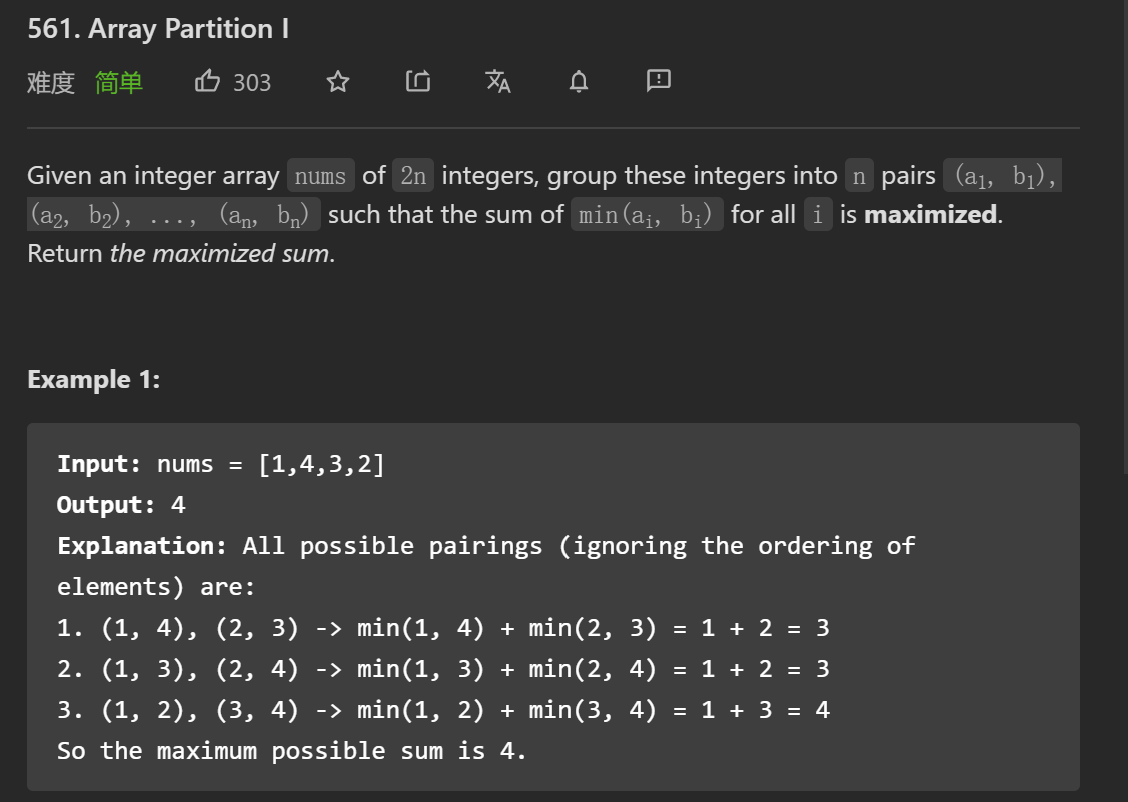Click the title 561. Array Partition I
Viewport: 1128px width, 802px height.
coord(158,29)
